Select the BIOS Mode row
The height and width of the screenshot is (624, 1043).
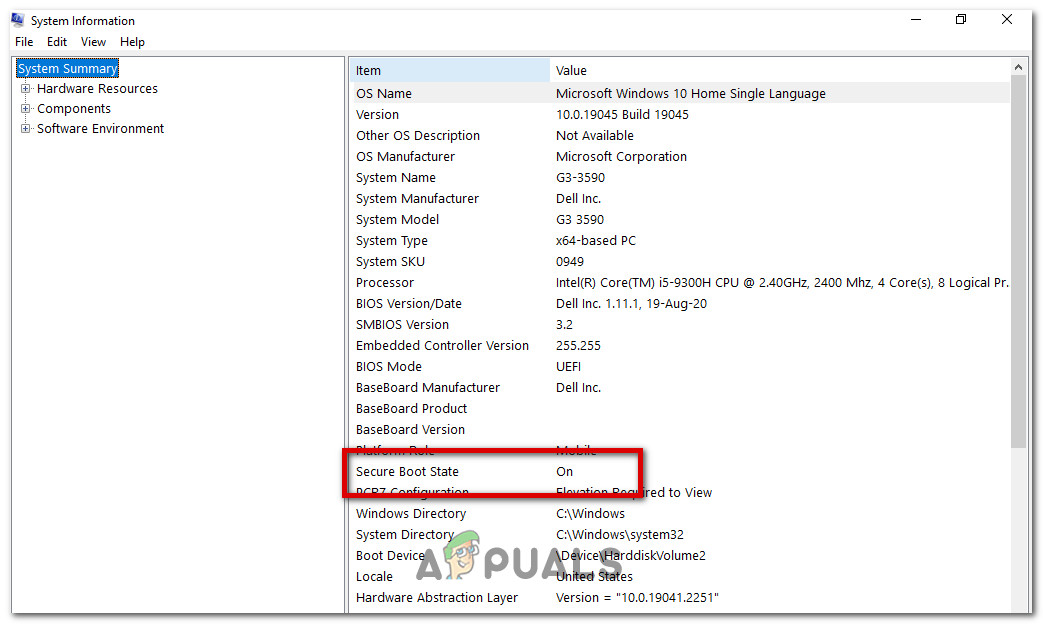click(680, 367)
